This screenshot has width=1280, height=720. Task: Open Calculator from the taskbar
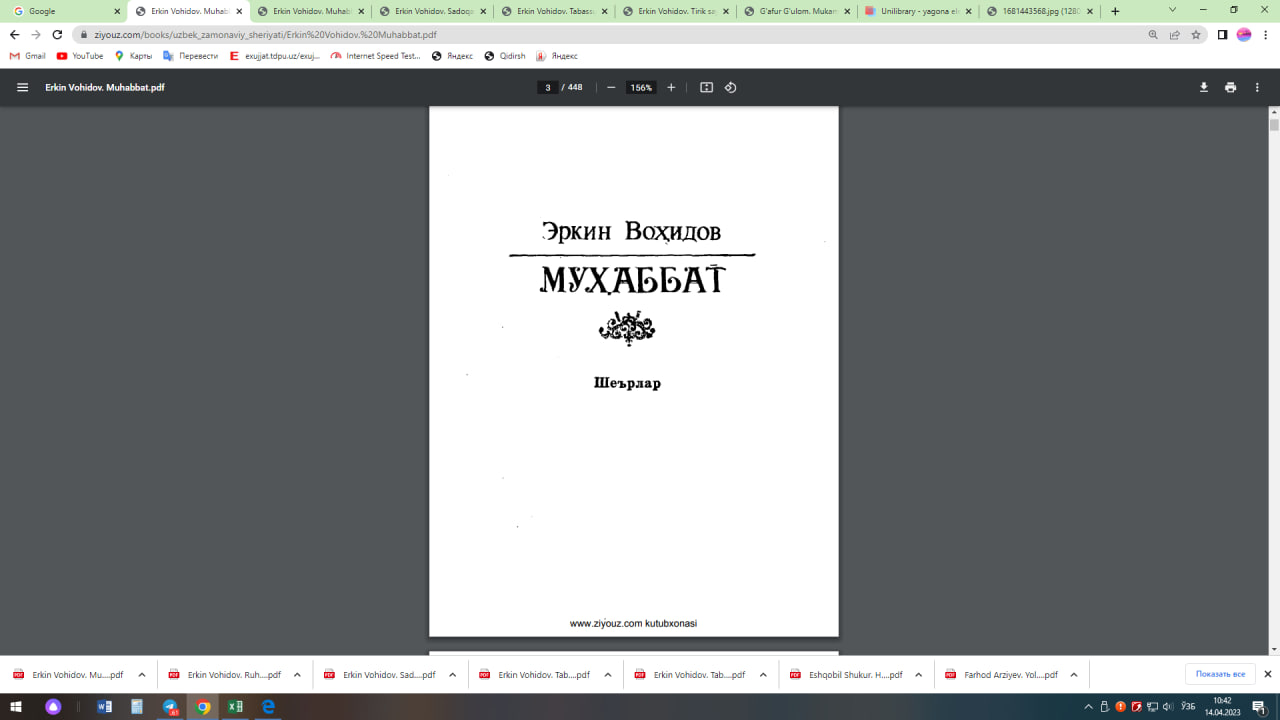coord(137,707)
